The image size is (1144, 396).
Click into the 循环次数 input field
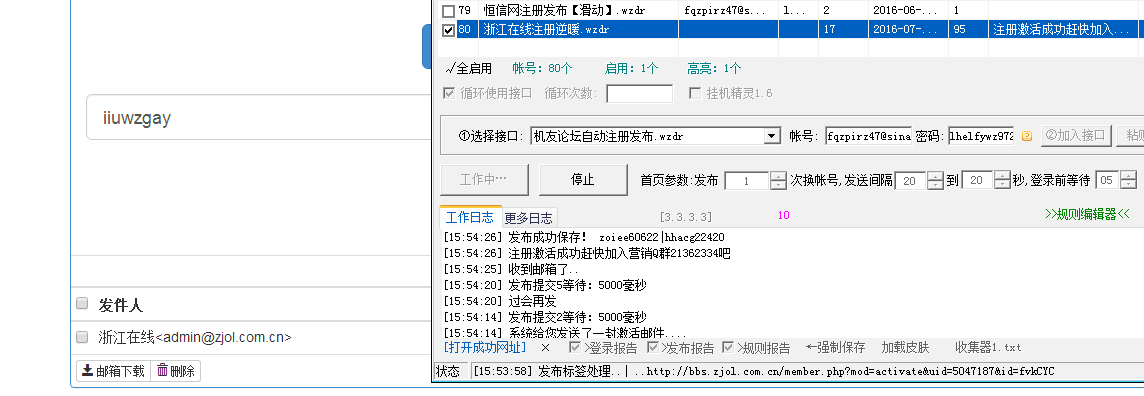[640, 93]
